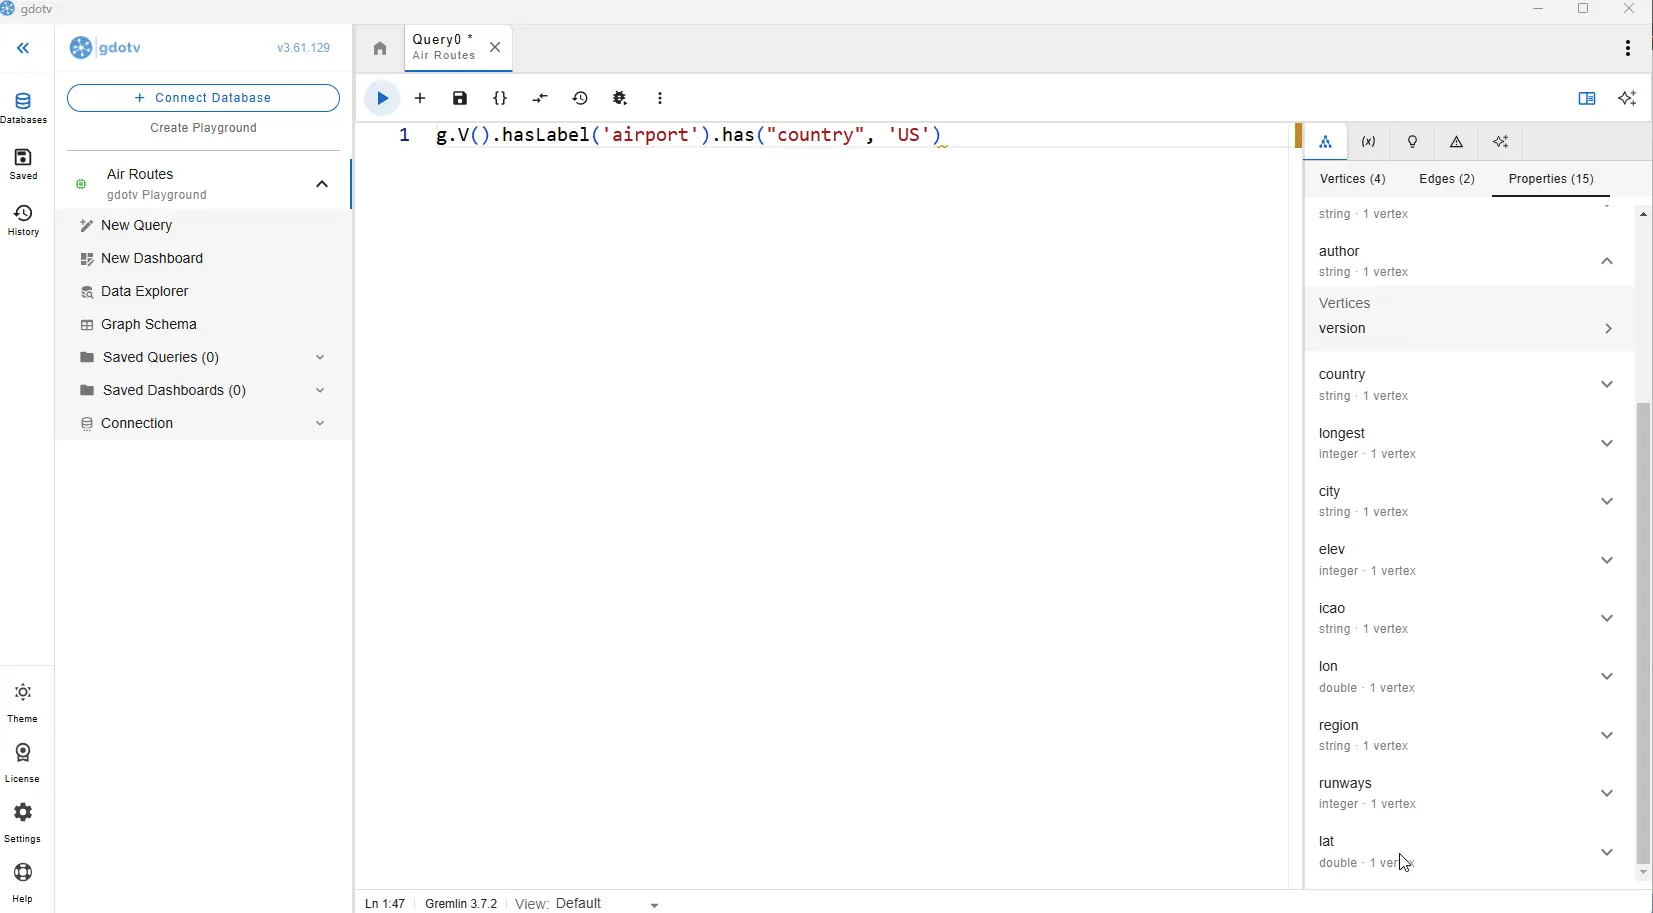1653x913 pixels.
Task: Click the curly braces format icon
Action: 500,98
